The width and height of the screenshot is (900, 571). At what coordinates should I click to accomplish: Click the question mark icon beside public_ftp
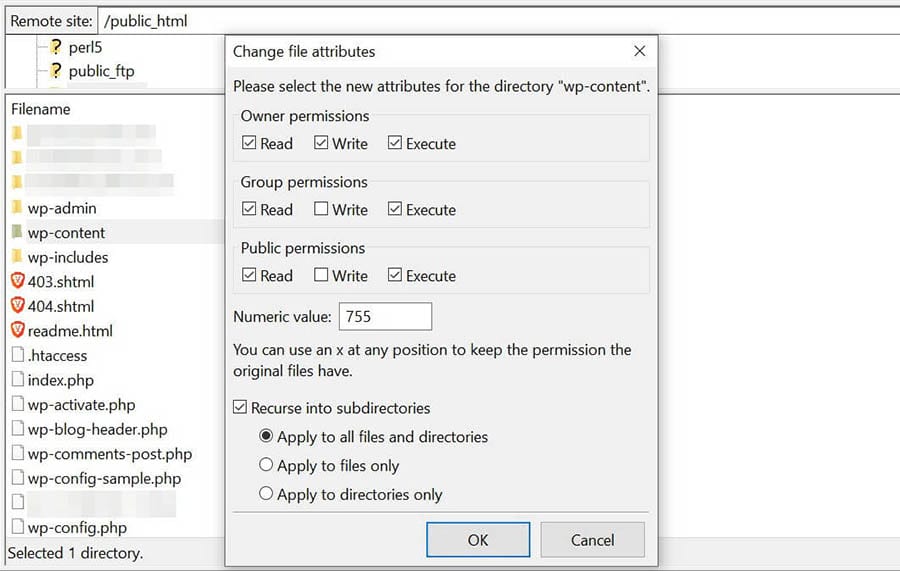[56, 71]
